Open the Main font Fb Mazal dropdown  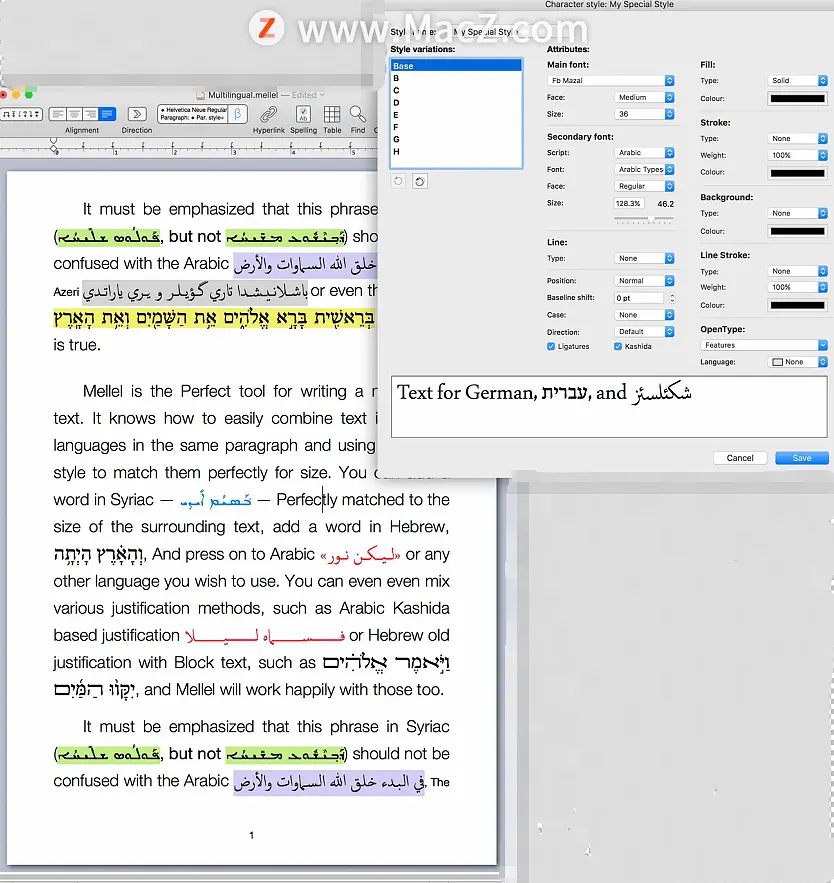coord(610,81)
